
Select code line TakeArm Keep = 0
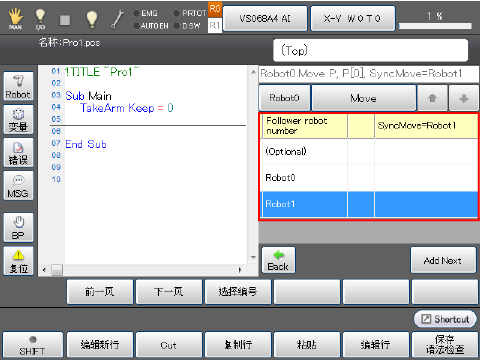click(x=127, y=108)
